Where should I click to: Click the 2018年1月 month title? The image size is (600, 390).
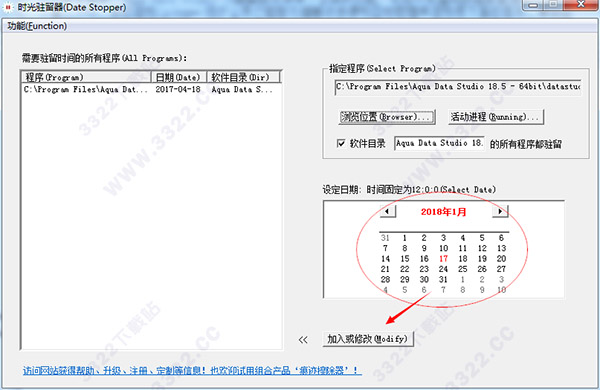[x=443, y=212]
